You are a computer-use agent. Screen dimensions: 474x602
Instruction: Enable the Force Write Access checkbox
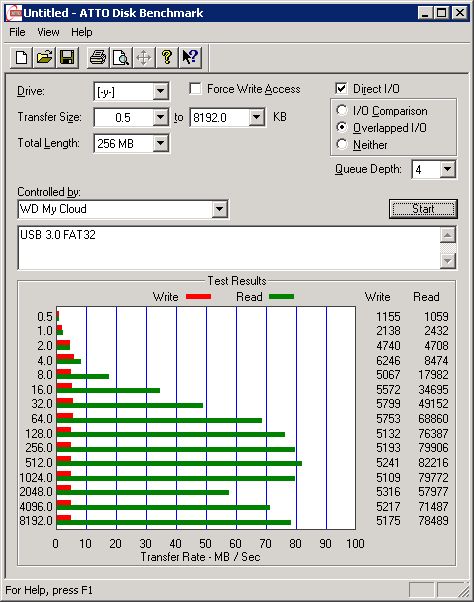195,89
